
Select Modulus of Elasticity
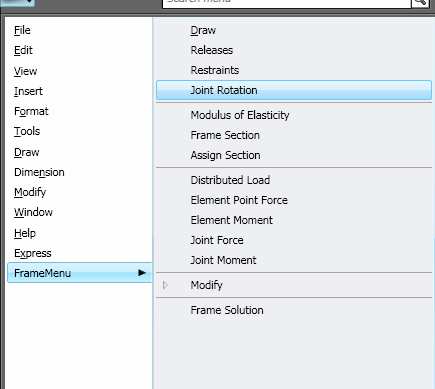[x=240, y=115]
